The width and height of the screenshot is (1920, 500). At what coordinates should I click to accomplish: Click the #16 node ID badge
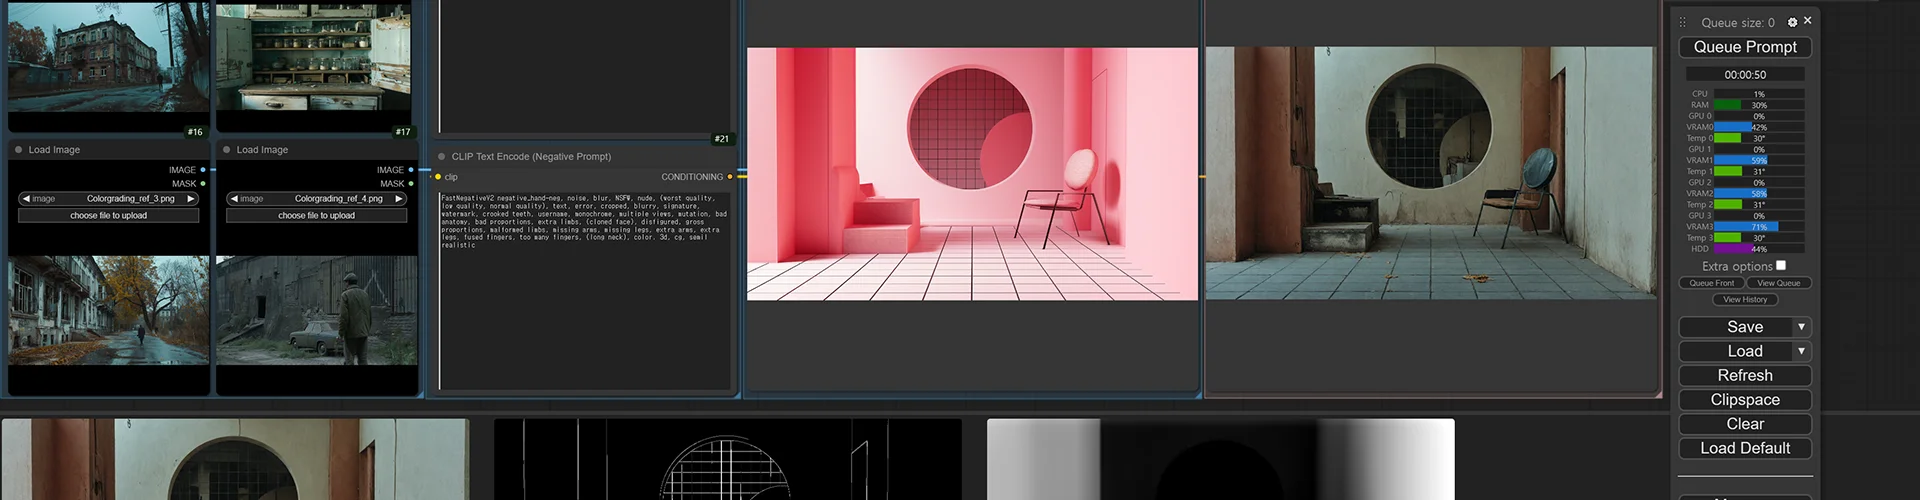click(x=195, y=132)
